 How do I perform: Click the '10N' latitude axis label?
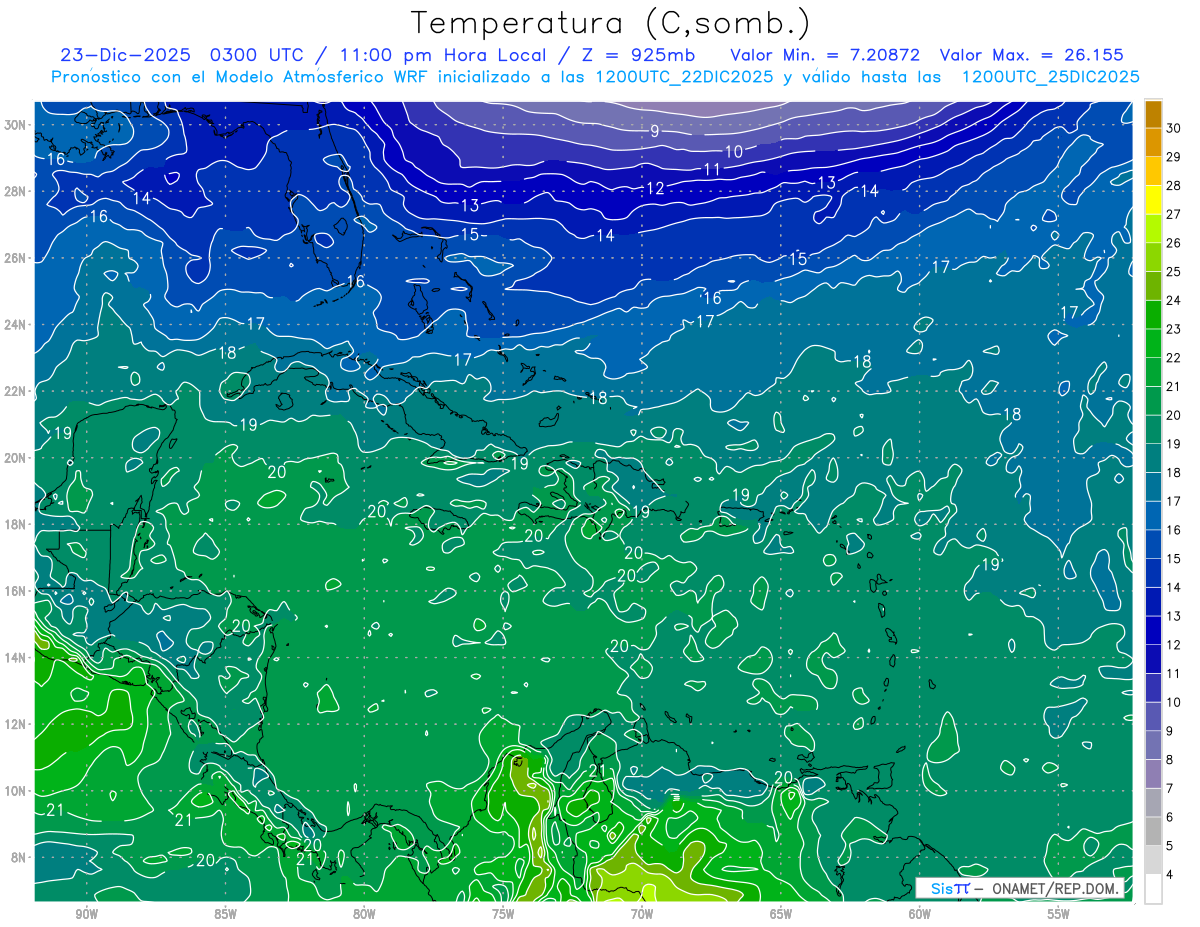(15, 791)
